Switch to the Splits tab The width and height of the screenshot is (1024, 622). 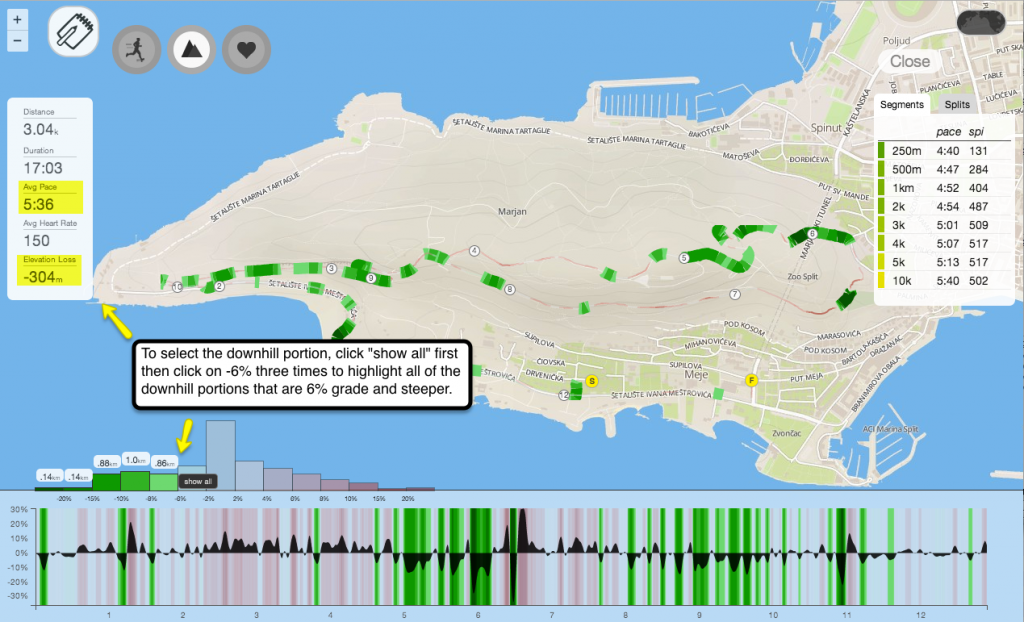click(x=957, y=105)
